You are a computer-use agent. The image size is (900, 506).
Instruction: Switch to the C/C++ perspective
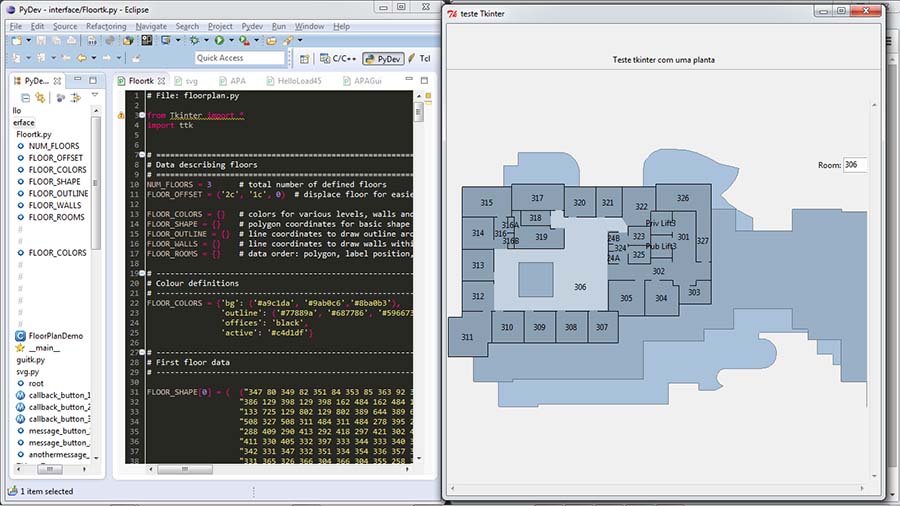tap(338, 59)
